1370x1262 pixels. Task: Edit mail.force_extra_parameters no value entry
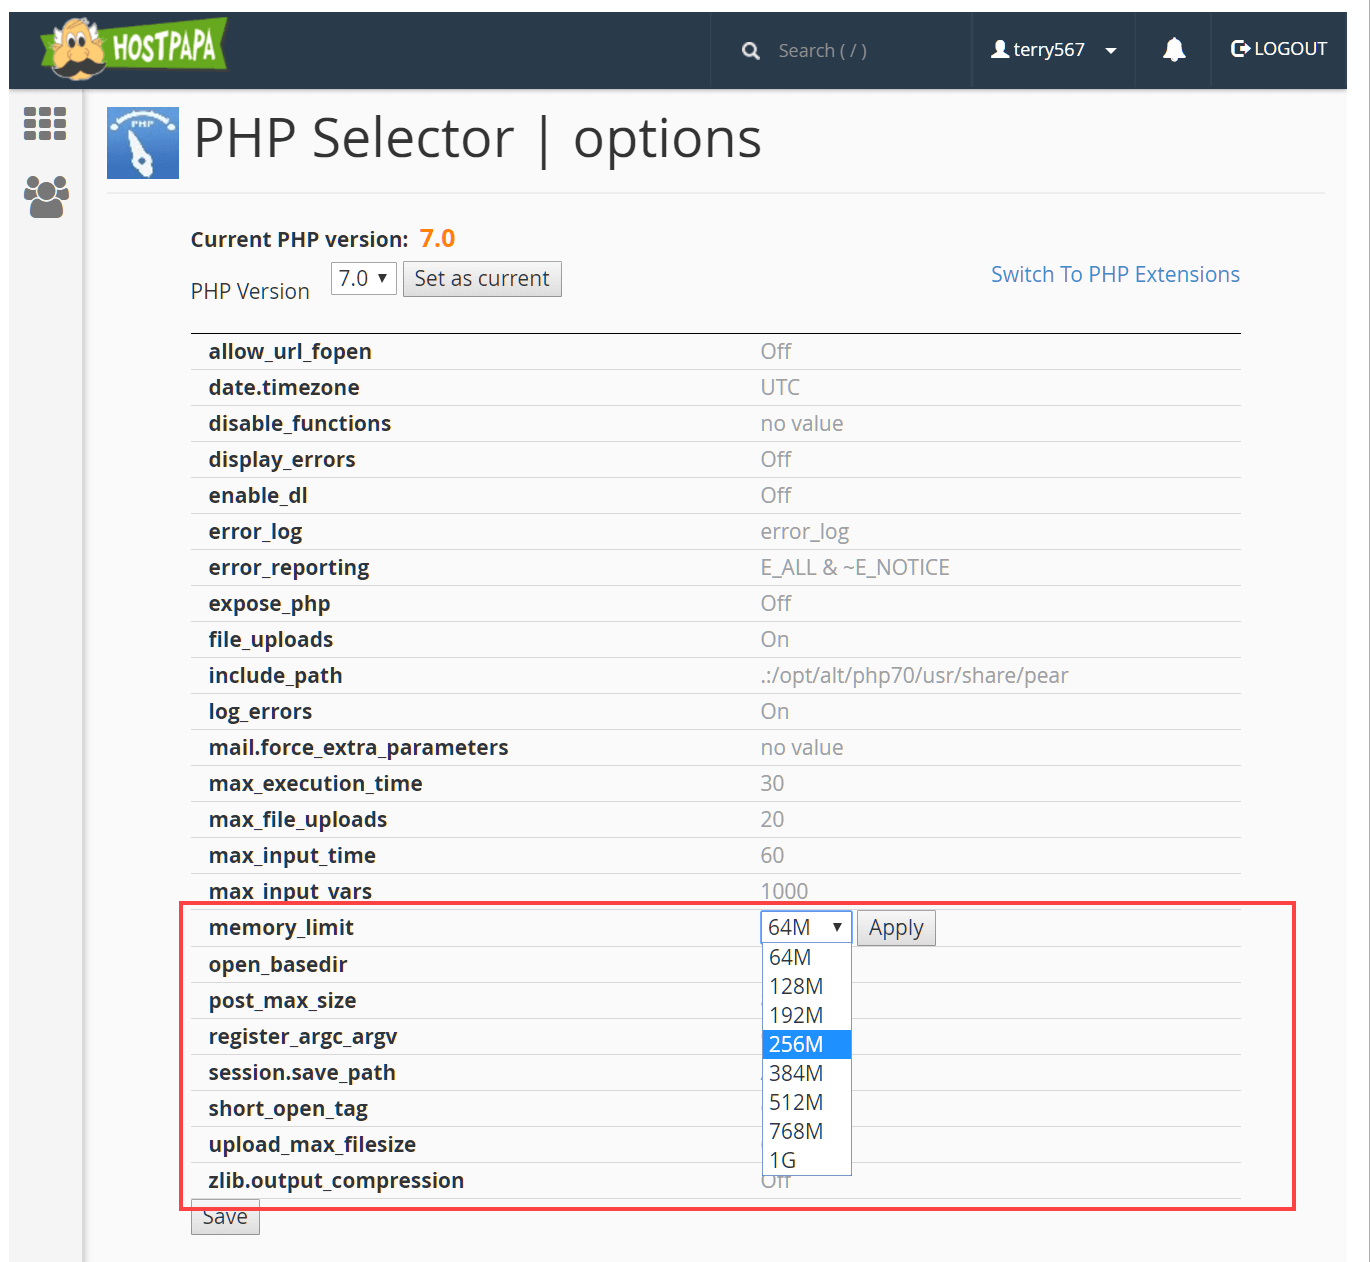(x=802, y=747)
